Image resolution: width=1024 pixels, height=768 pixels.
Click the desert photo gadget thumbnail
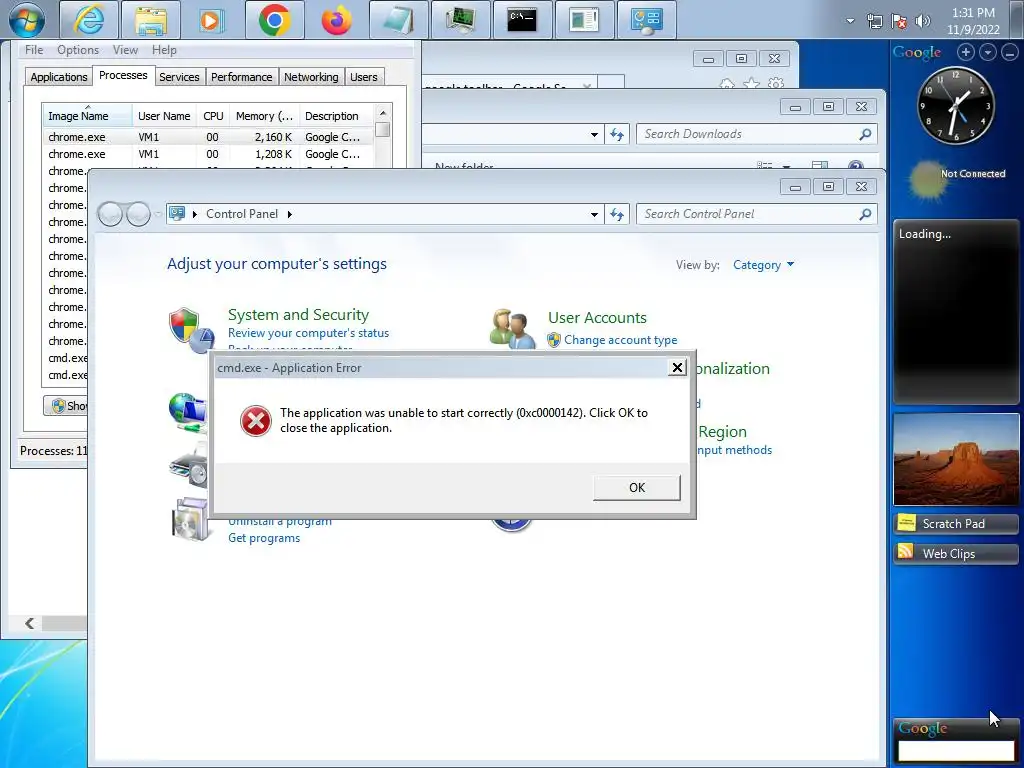tap(955, 460)
